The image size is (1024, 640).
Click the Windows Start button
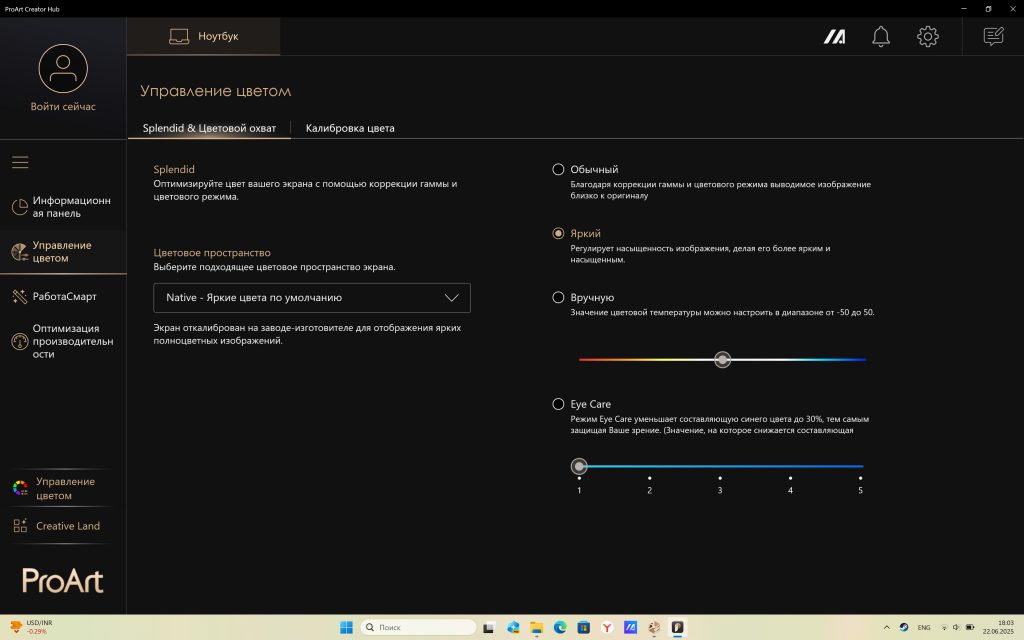(346, 628)
